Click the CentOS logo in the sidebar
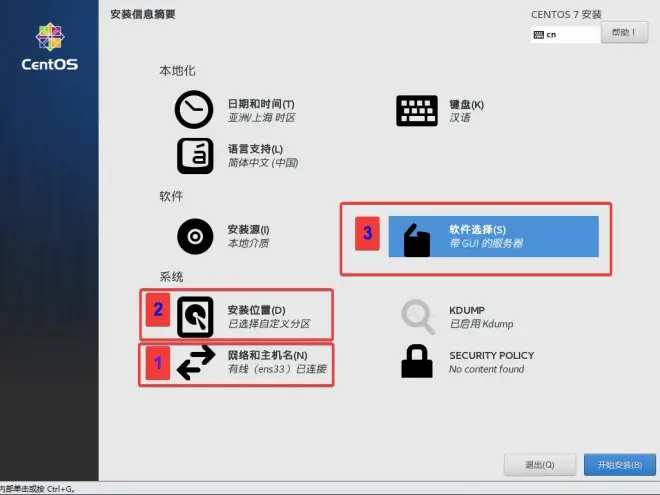Screen dimensions: 660x495 tap(50, 47)
